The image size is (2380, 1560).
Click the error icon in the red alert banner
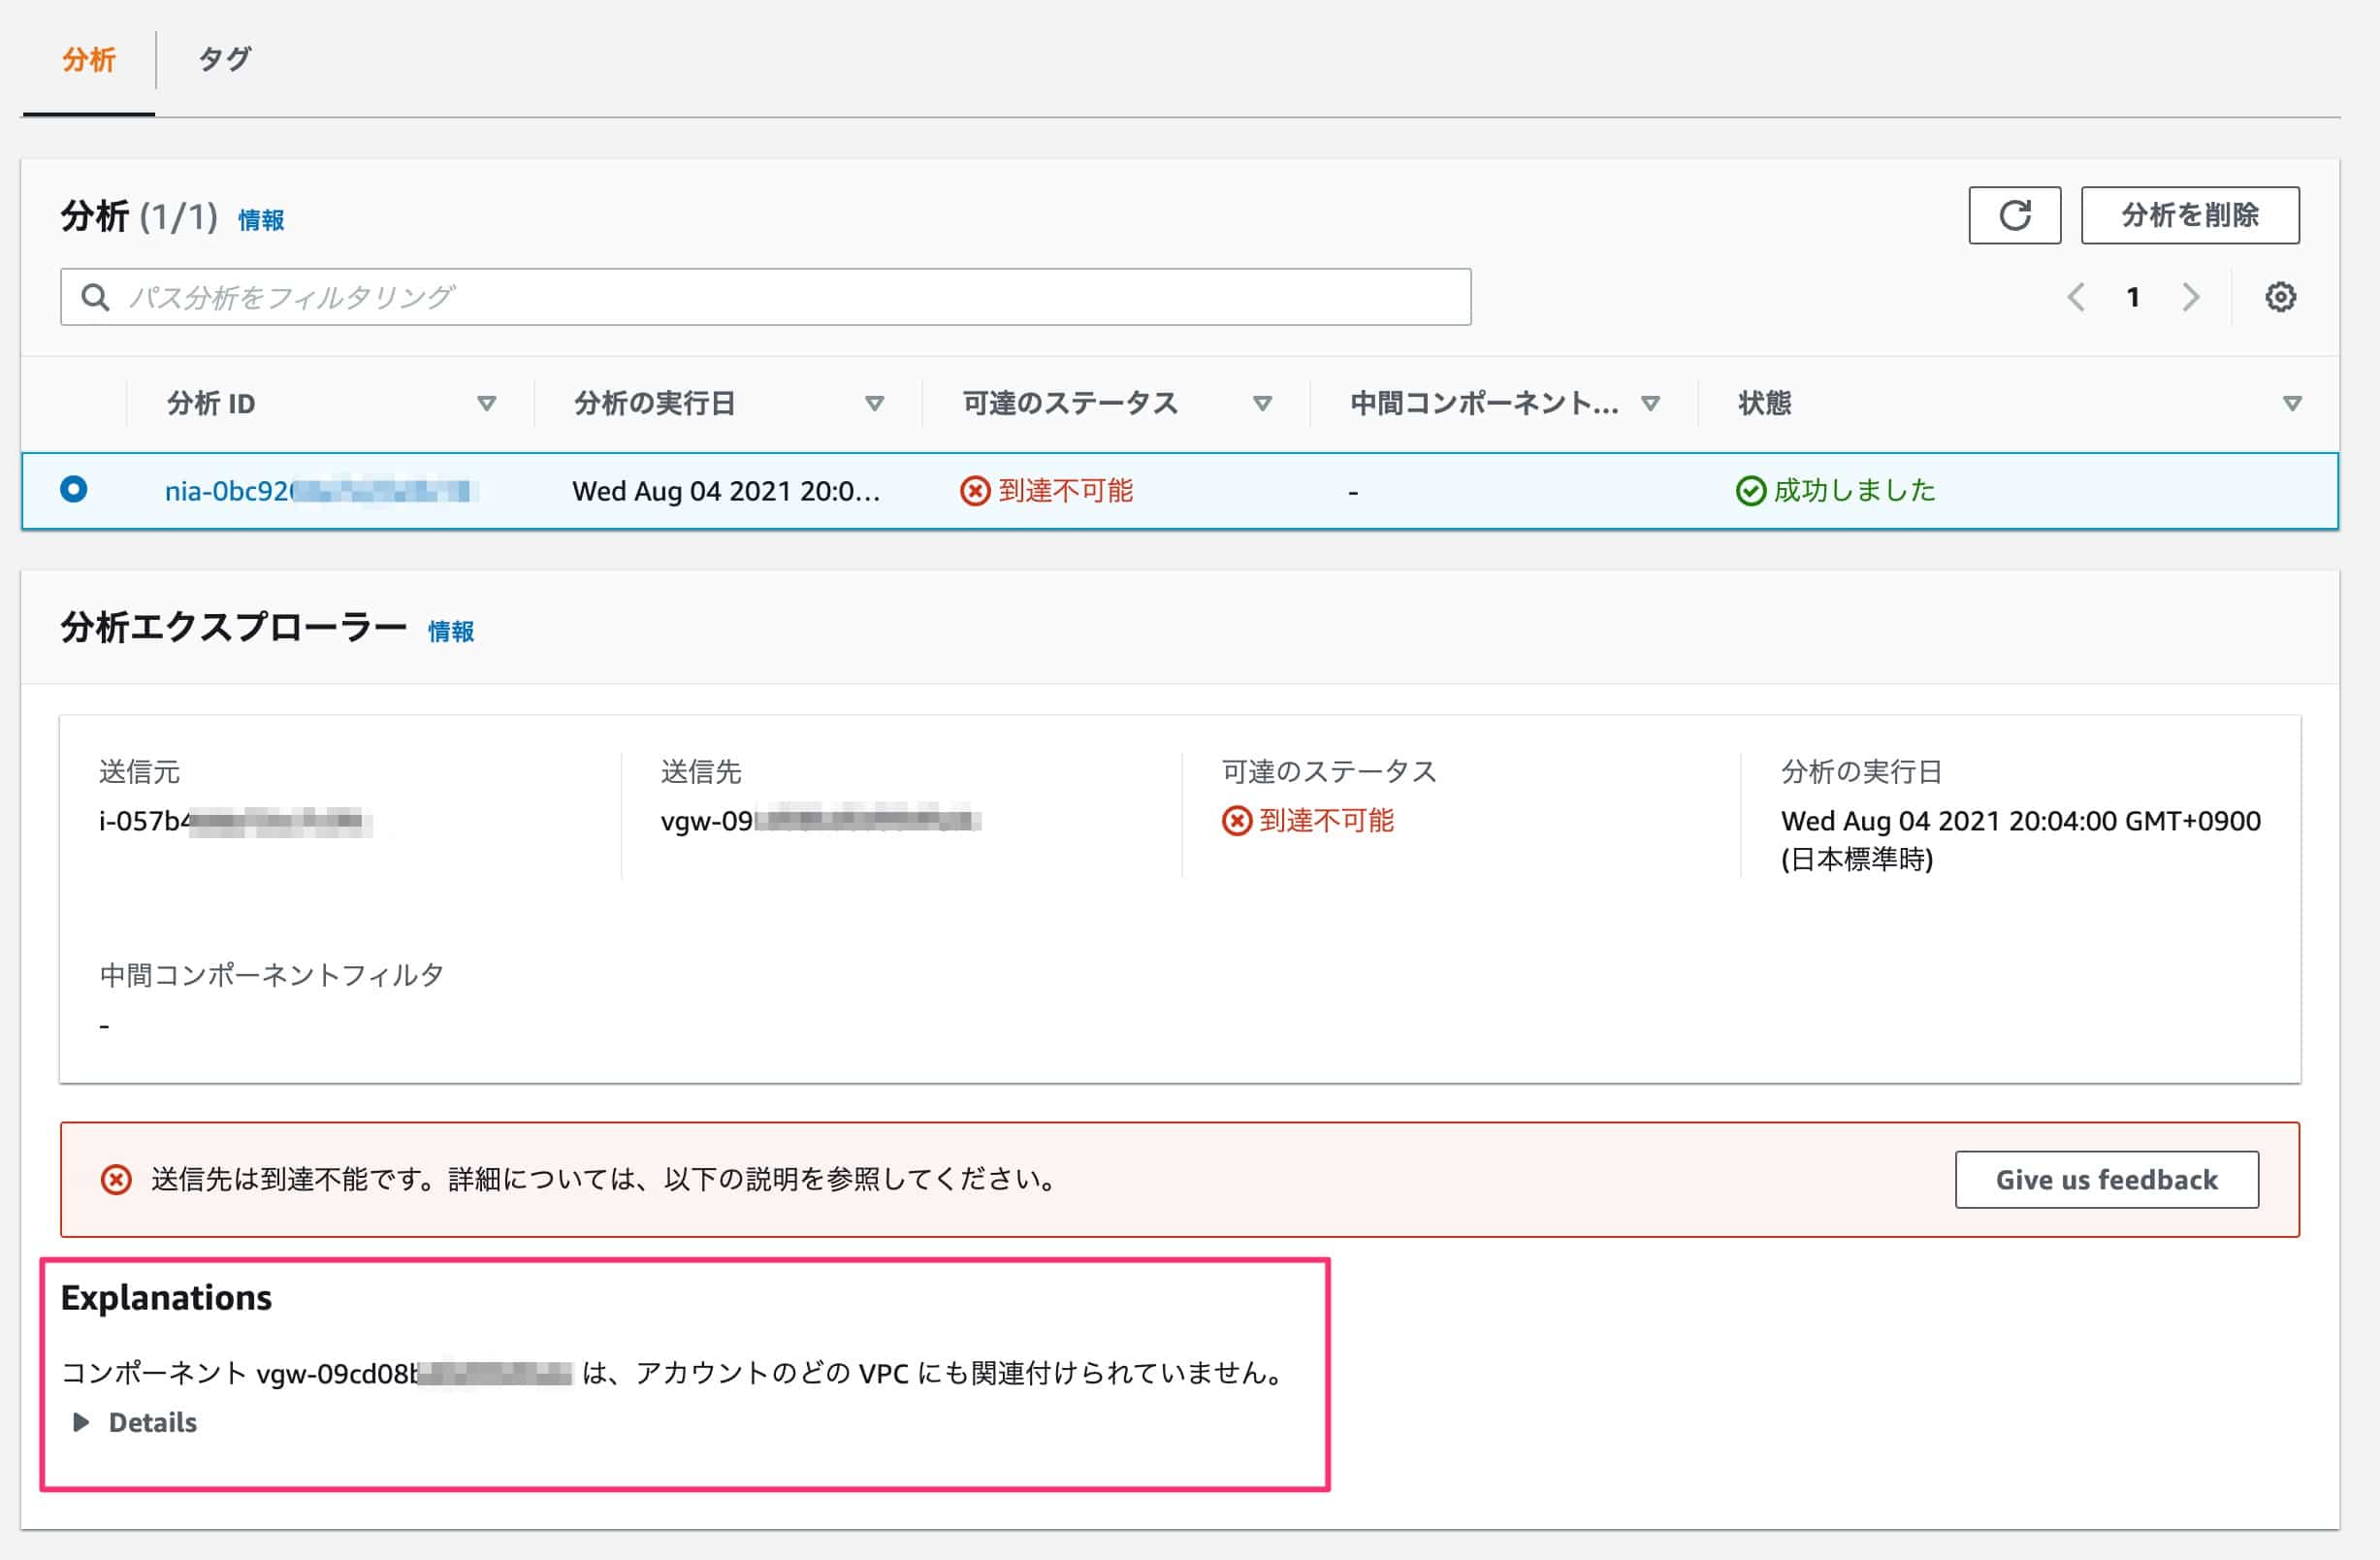click(116, 1180)
